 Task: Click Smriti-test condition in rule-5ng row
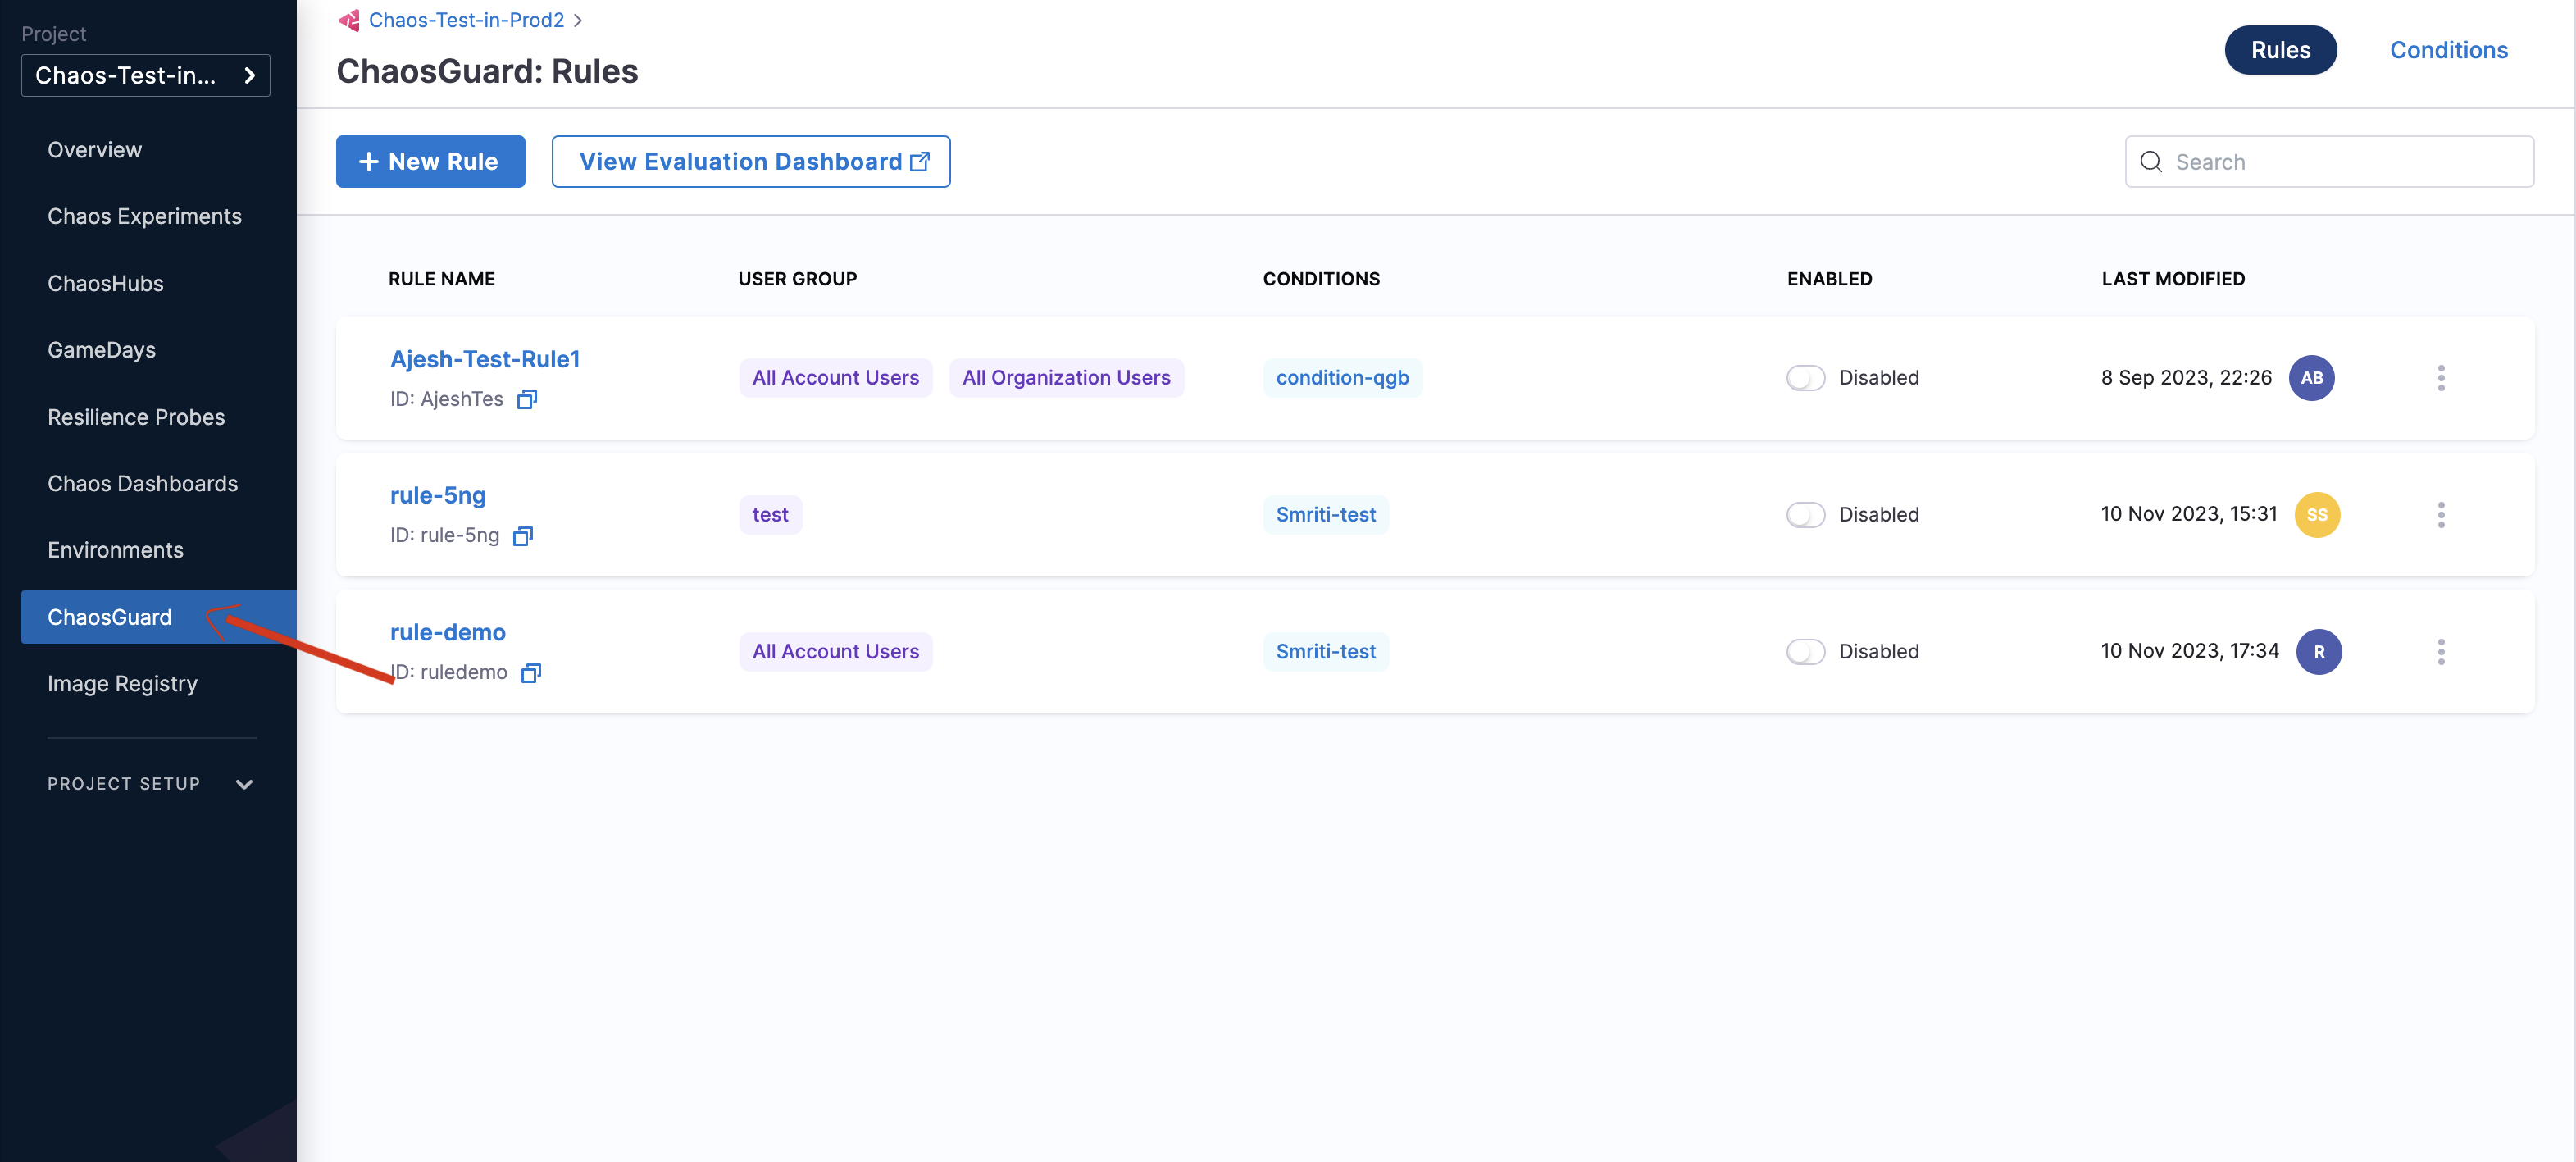(1325, 515)
